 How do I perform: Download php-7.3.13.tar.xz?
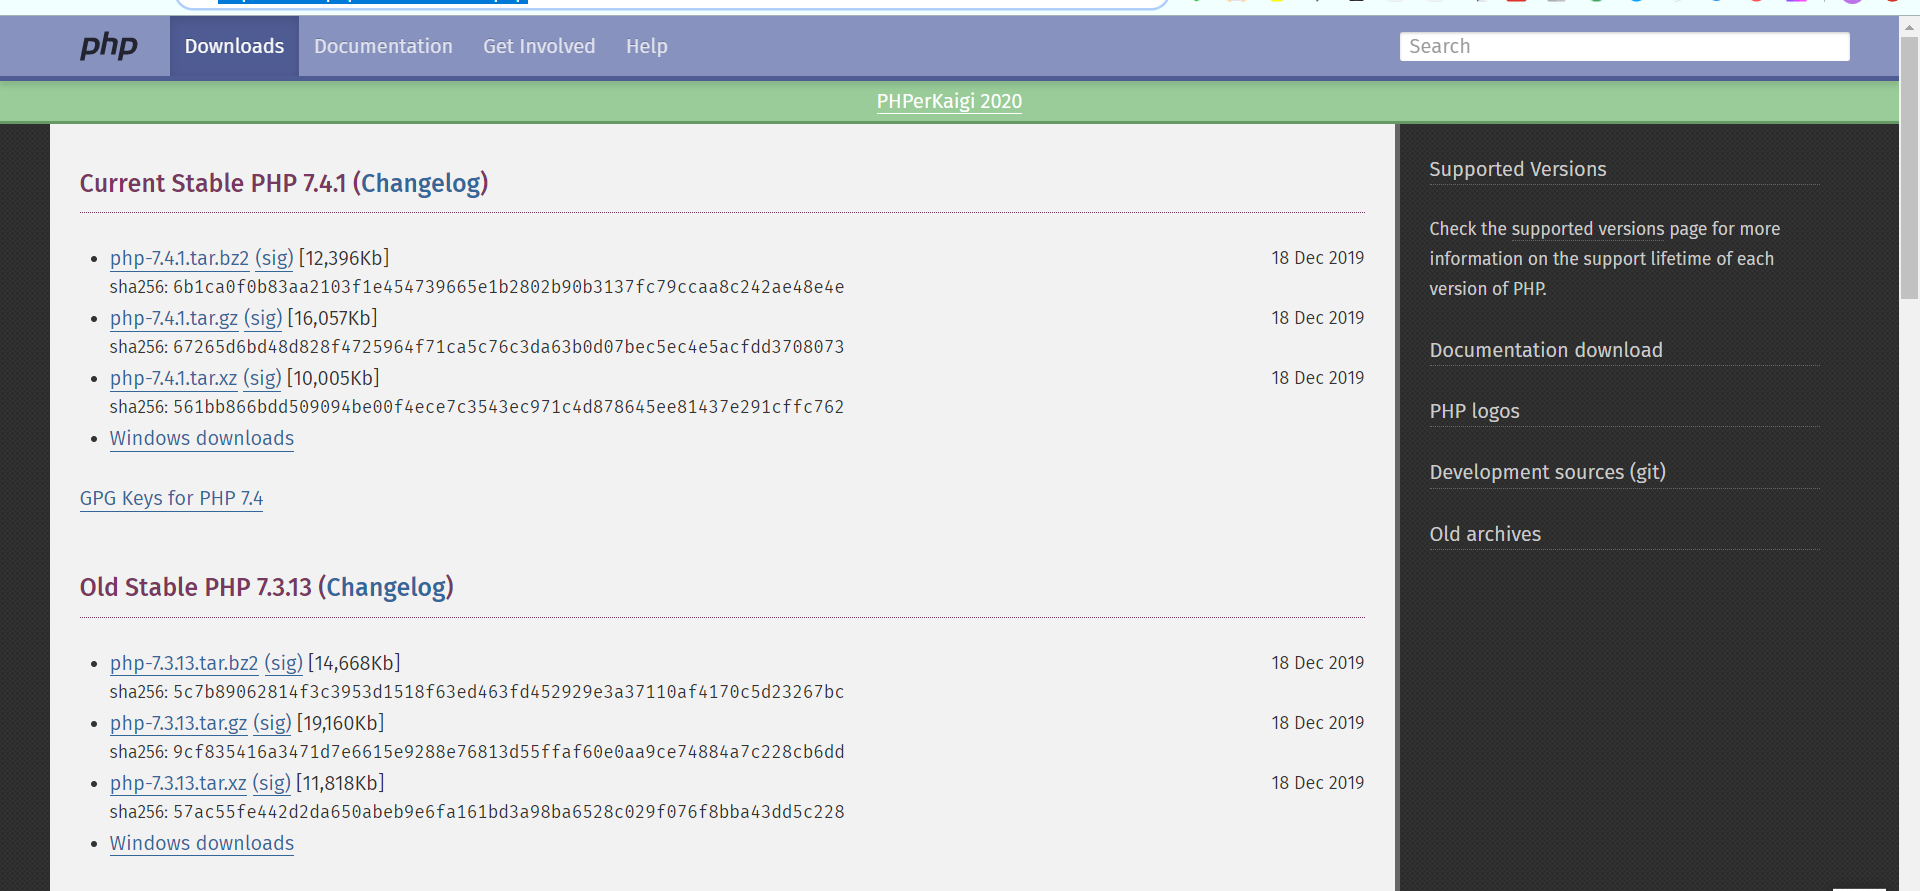(178, 783)
